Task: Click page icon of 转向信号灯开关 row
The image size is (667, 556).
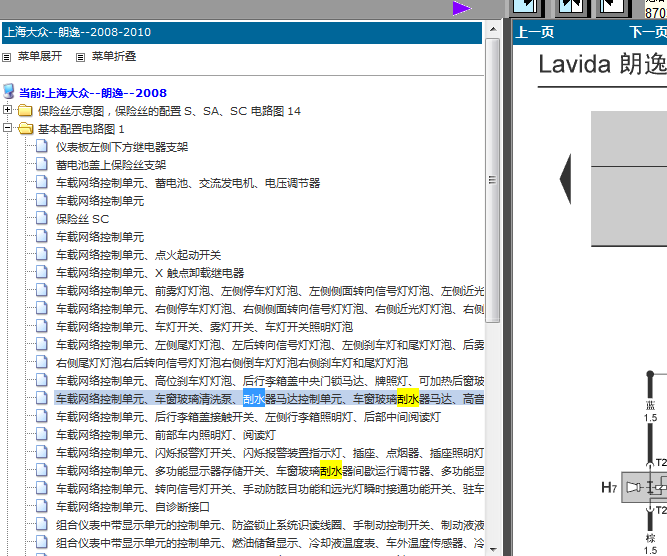Action: 42,488
